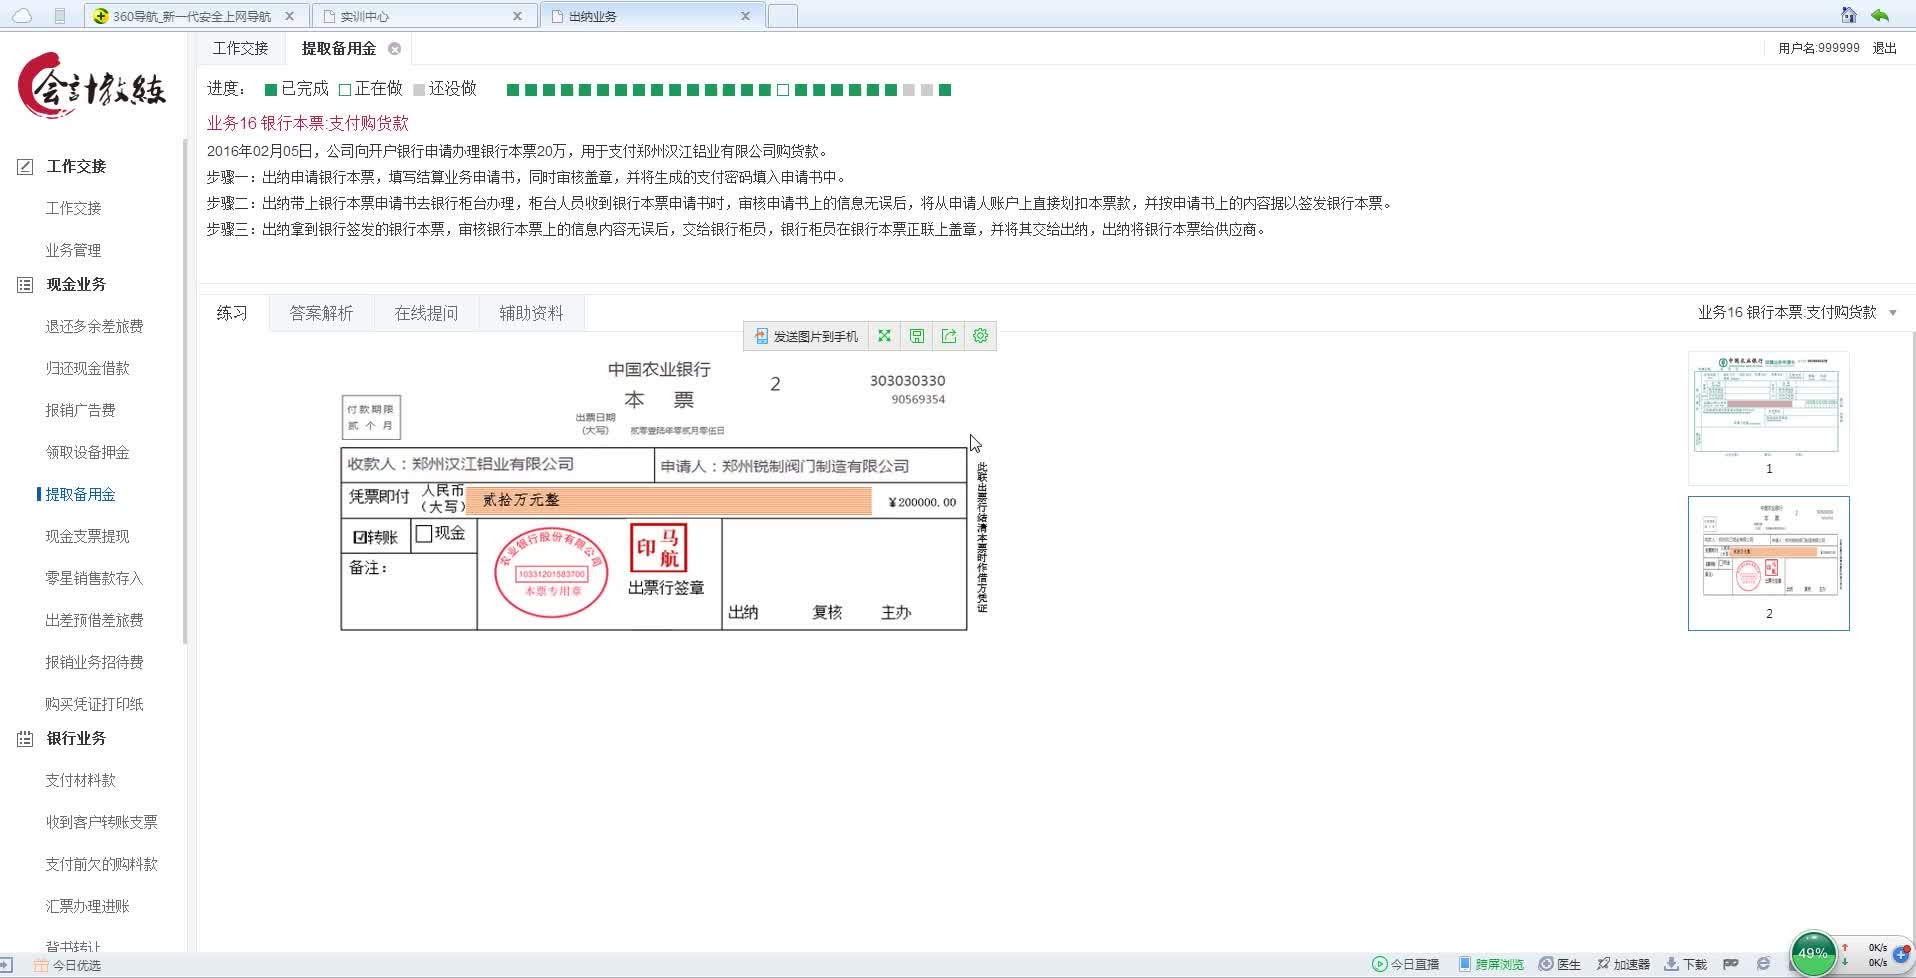Close the 提取备用金 tab with its x icon
The image size is (1916, 978).
tap(394, 49)
